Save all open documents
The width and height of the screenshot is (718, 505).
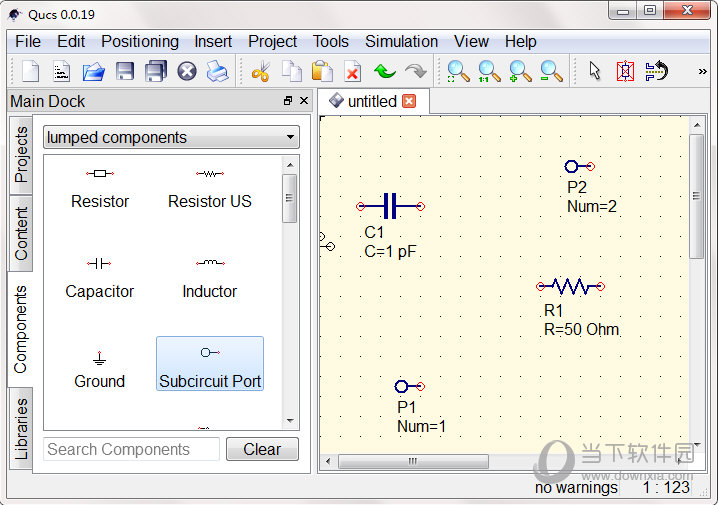(156, 71)
